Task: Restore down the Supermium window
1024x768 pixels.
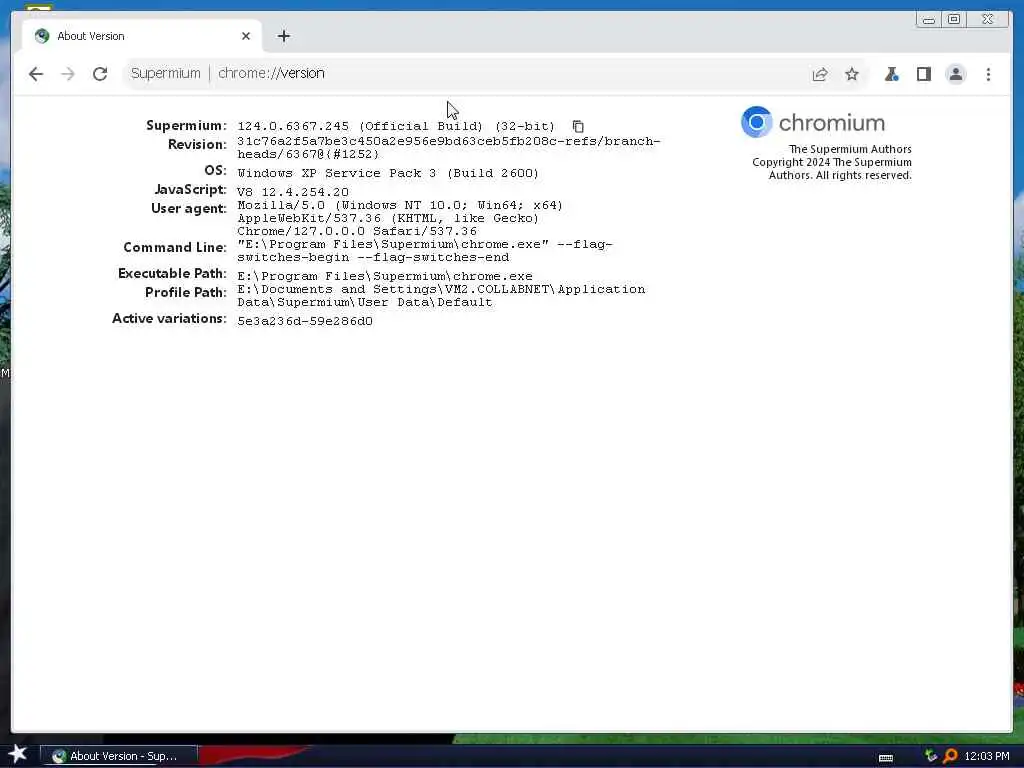Action: pos(954,20)
